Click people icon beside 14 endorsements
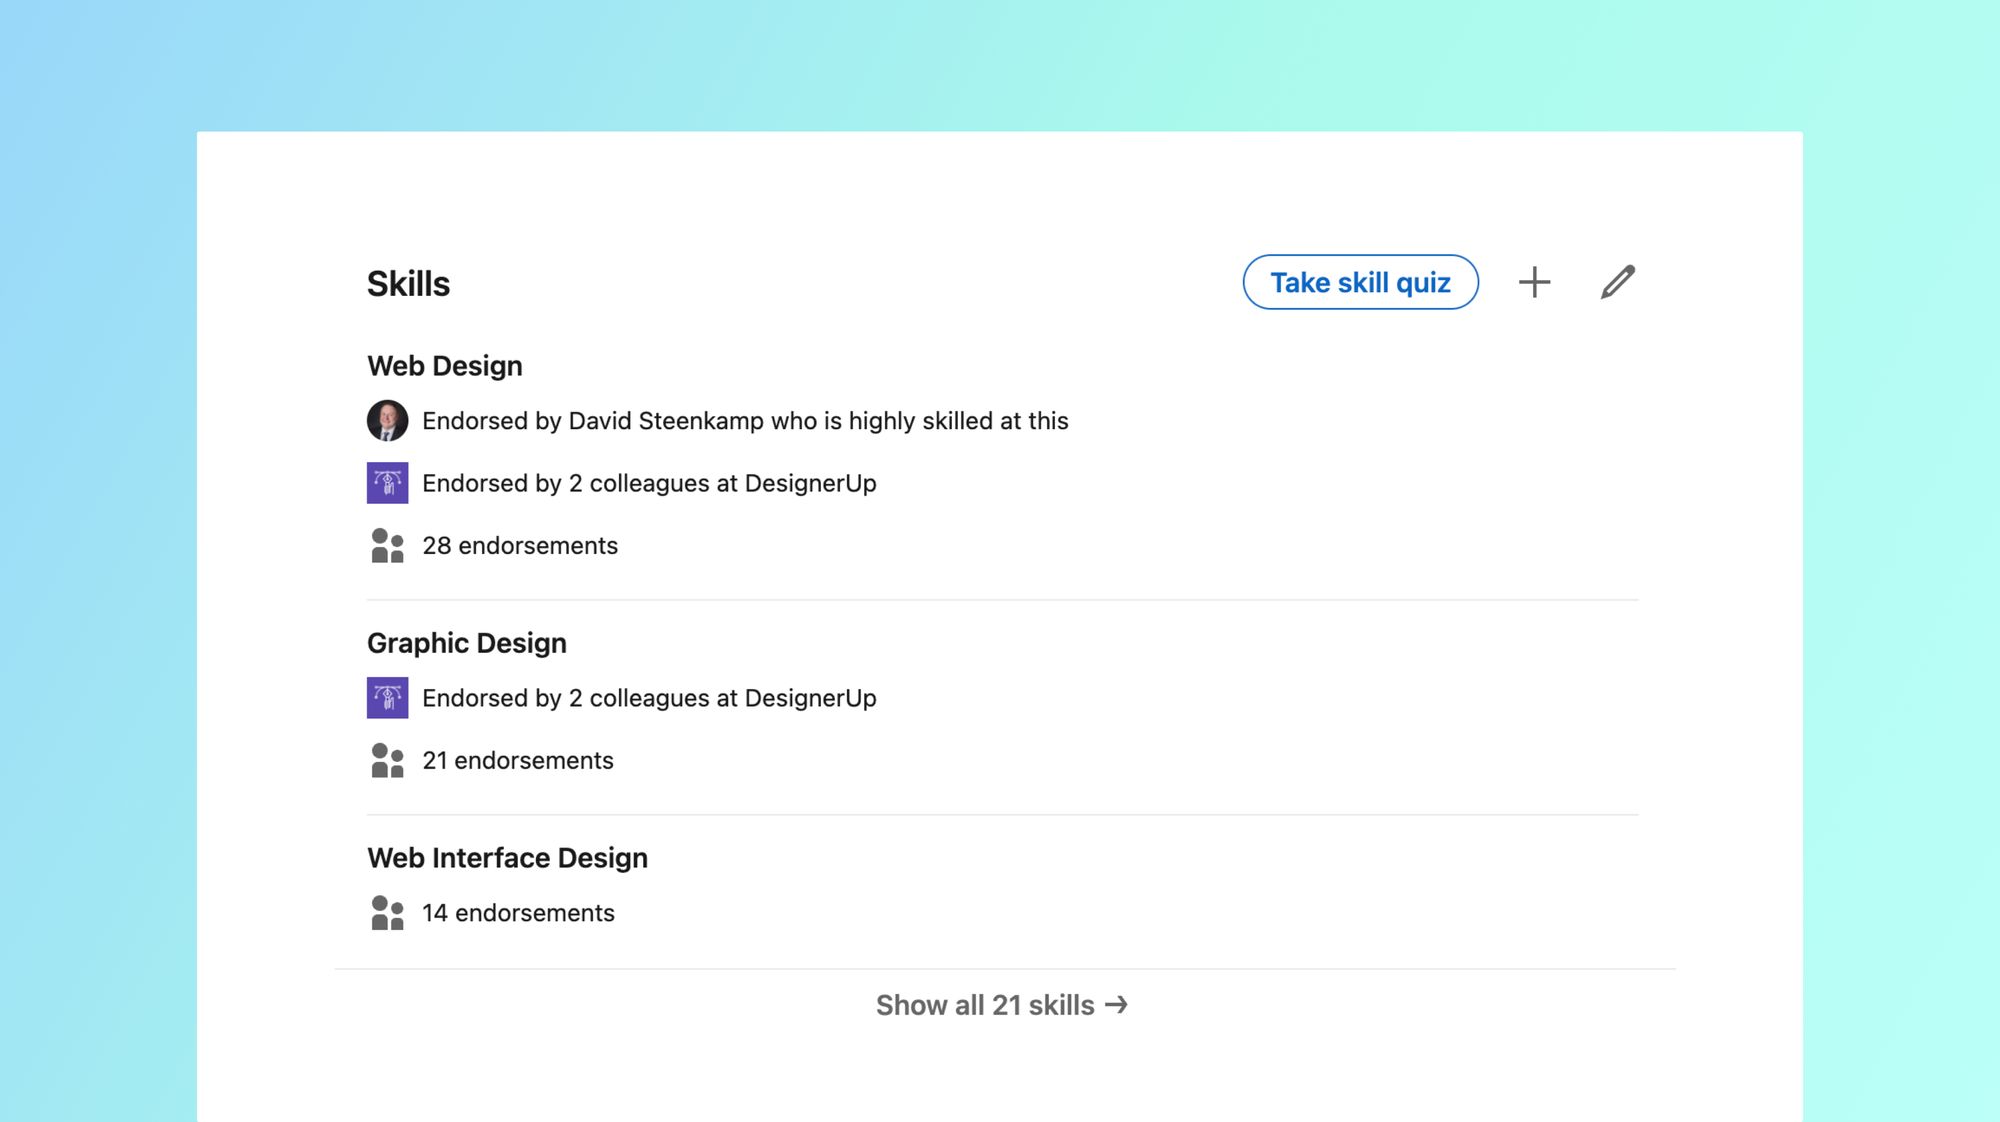 click(x=387, y=913)
